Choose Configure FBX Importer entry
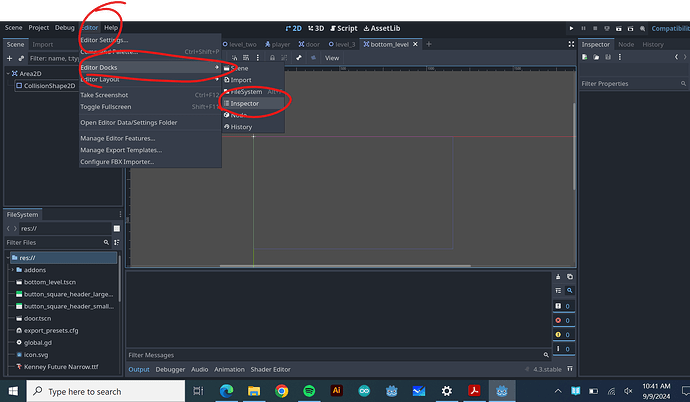The width and height of the screenshot is (690, 402). point(150,162)
